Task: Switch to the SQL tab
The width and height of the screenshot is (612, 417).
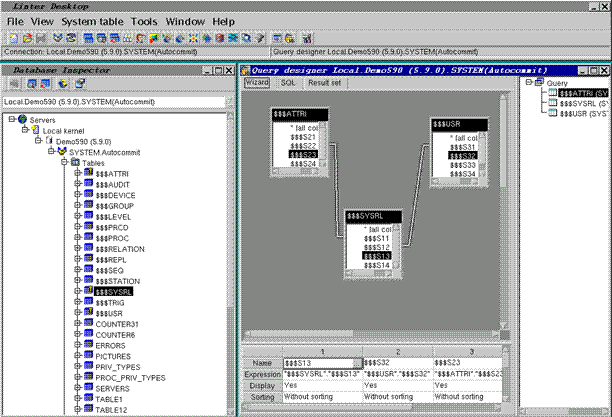Action: (288, 83)
